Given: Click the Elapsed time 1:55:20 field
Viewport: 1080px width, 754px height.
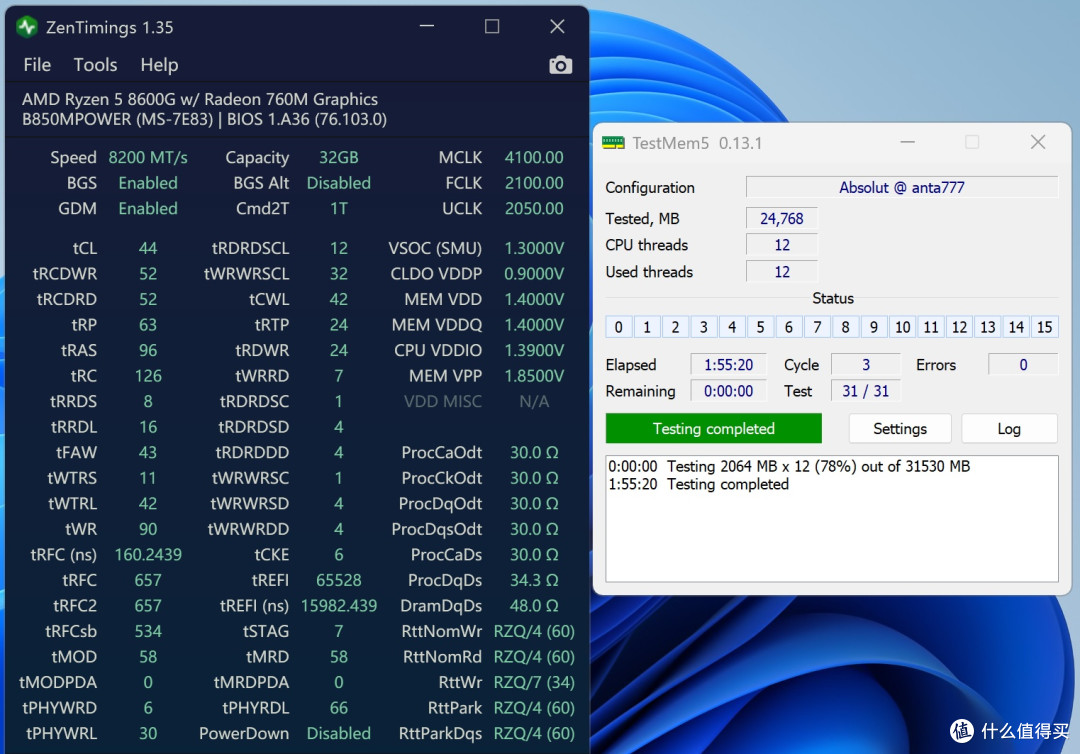Looking at the screenshot, I should 728,364.
